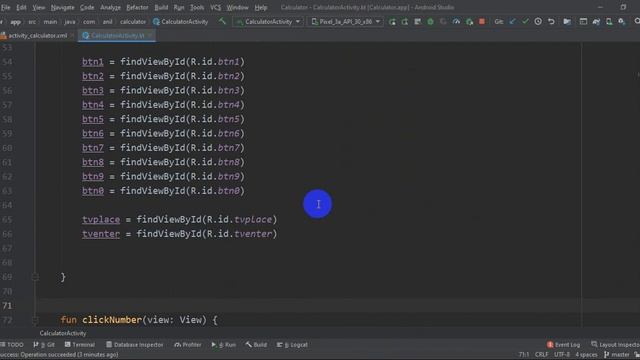640x360 pixels.
Task: Open the File menu
Action: click(x=6, y=7)
